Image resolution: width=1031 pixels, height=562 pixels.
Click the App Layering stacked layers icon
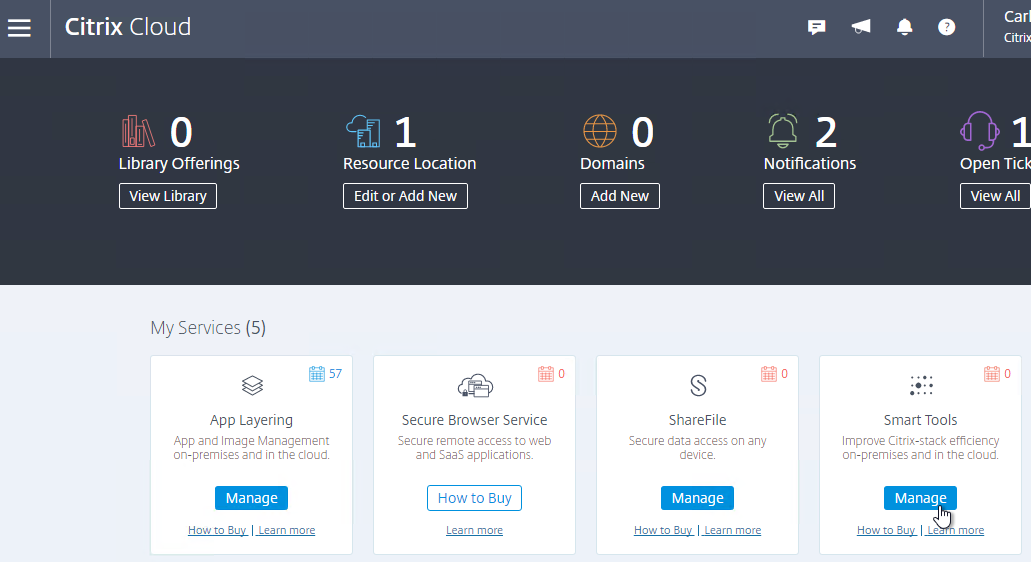252,385
